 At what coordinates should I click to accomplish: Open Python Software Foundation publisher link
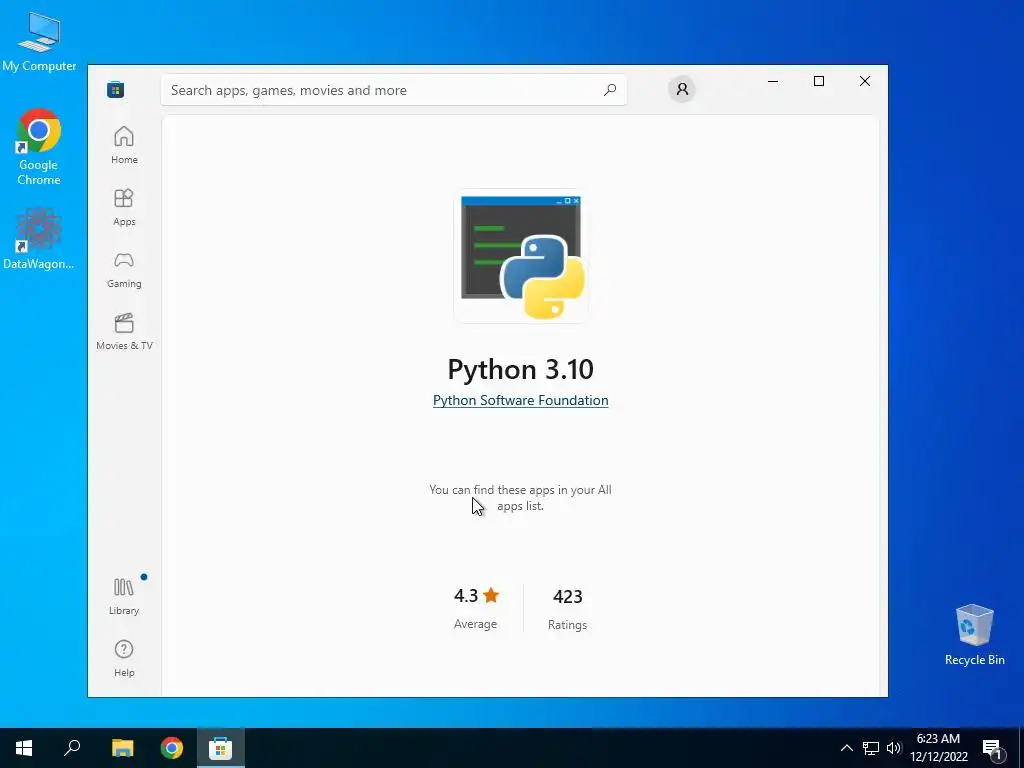(x=520, y=400)
